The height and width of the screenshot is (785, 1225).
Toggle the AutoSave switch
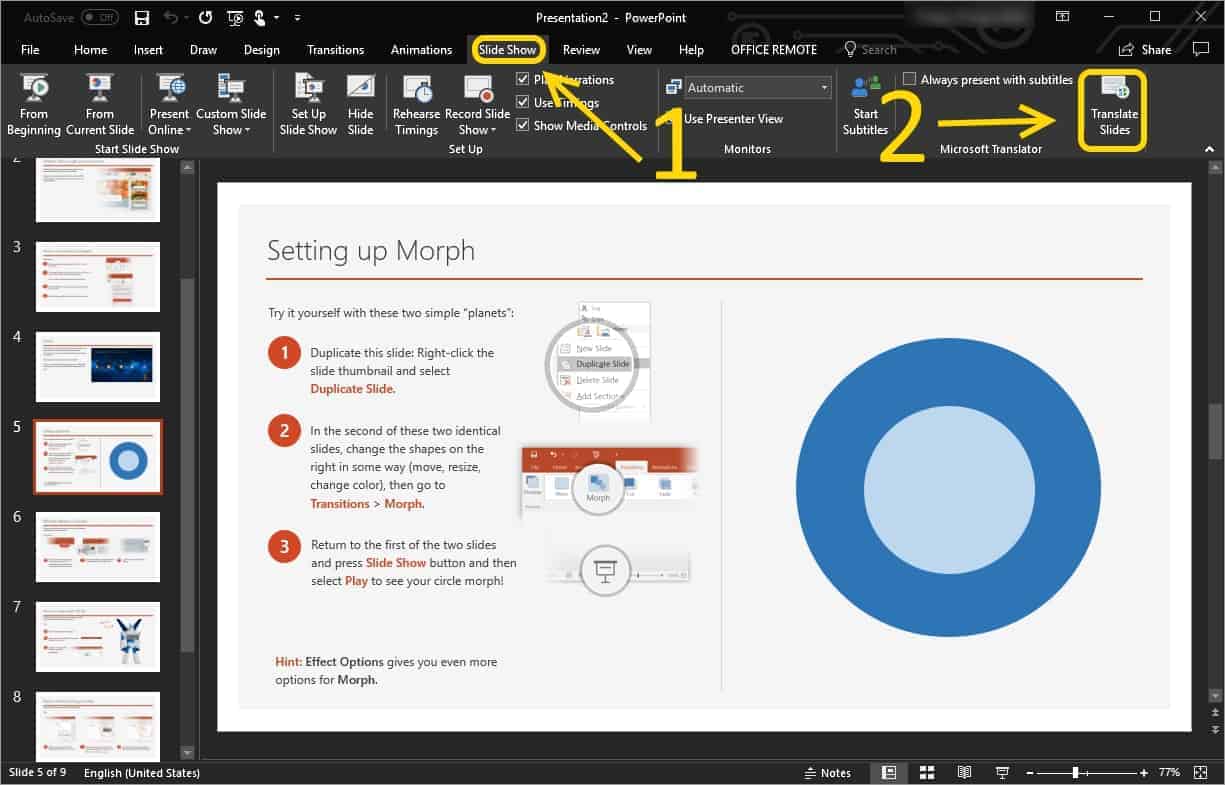click(x=99, y=18)
